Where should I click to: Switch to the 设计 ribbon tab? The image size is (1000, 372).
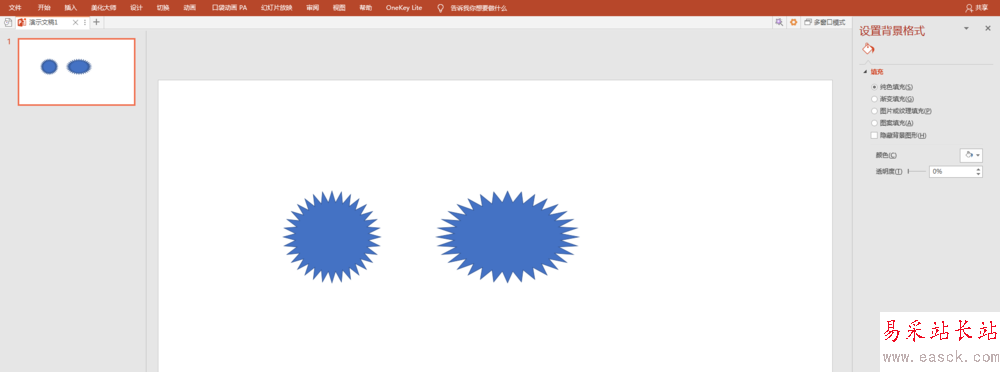[x=136, y=8]
